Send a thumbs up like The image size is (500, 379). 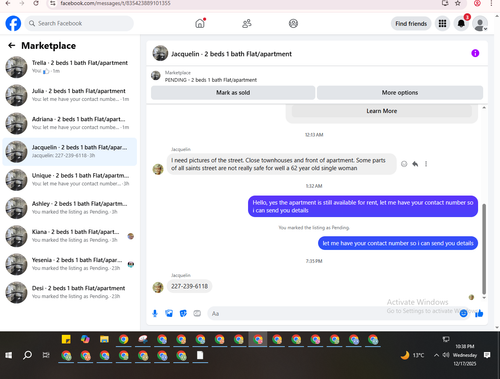pyautogui.click(x=479, y=313)
